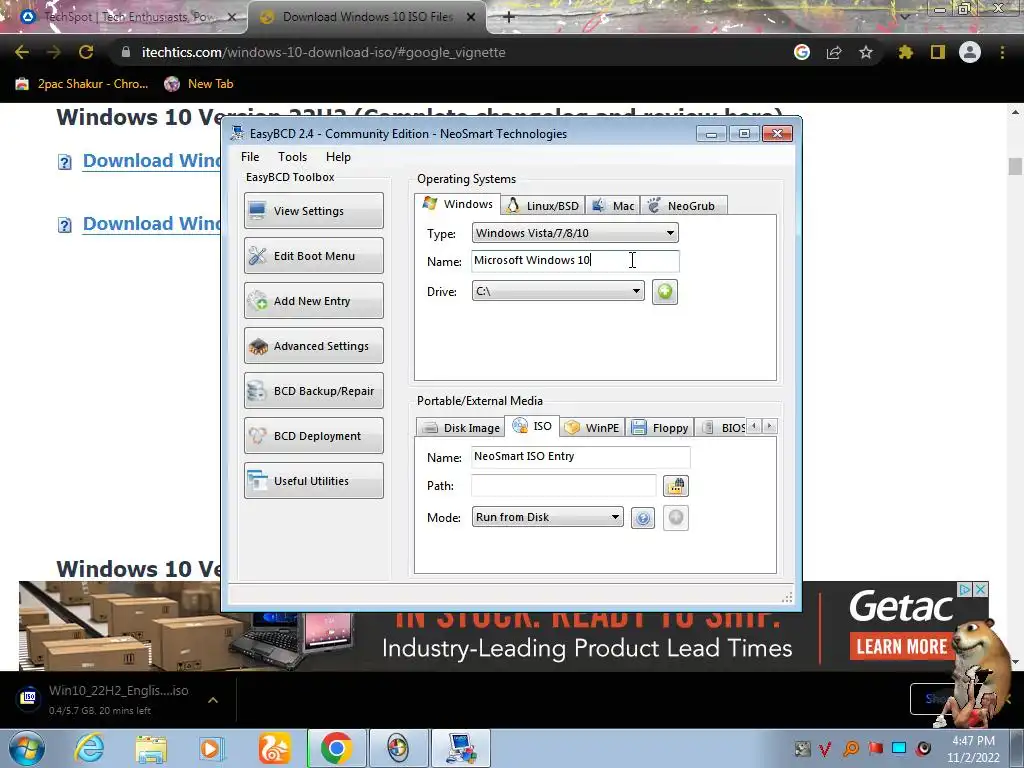Click the empty ISO Path field
1024x768 pixels.
(564, 485)
